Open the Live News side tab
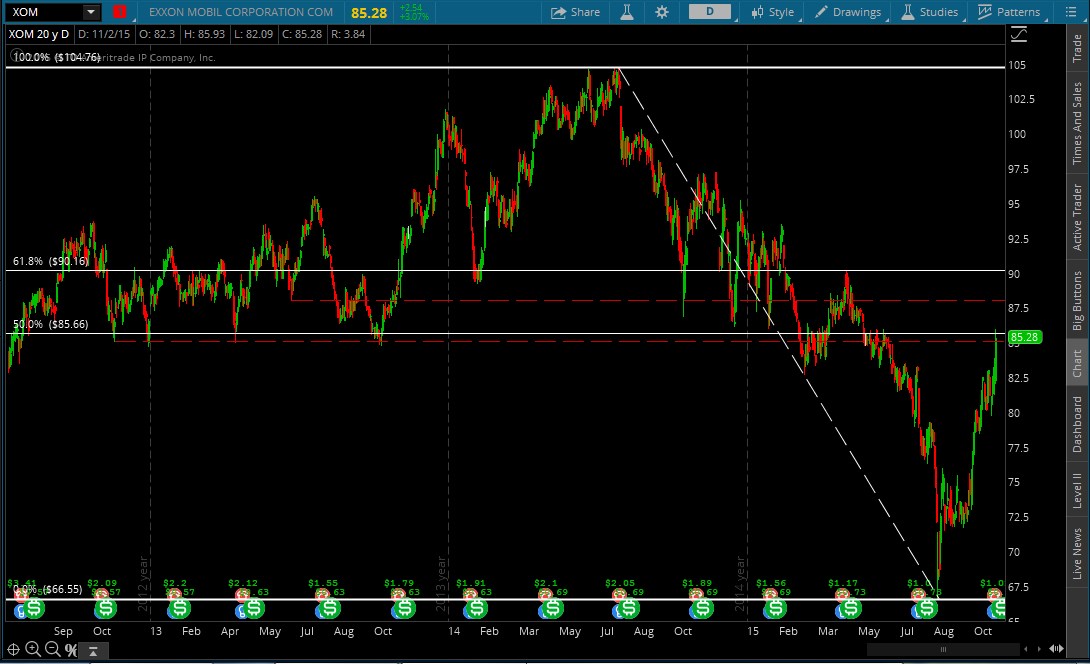The width and height of the screenshot is (1090, 664). pyautogui.click(x=1077, y=553)
